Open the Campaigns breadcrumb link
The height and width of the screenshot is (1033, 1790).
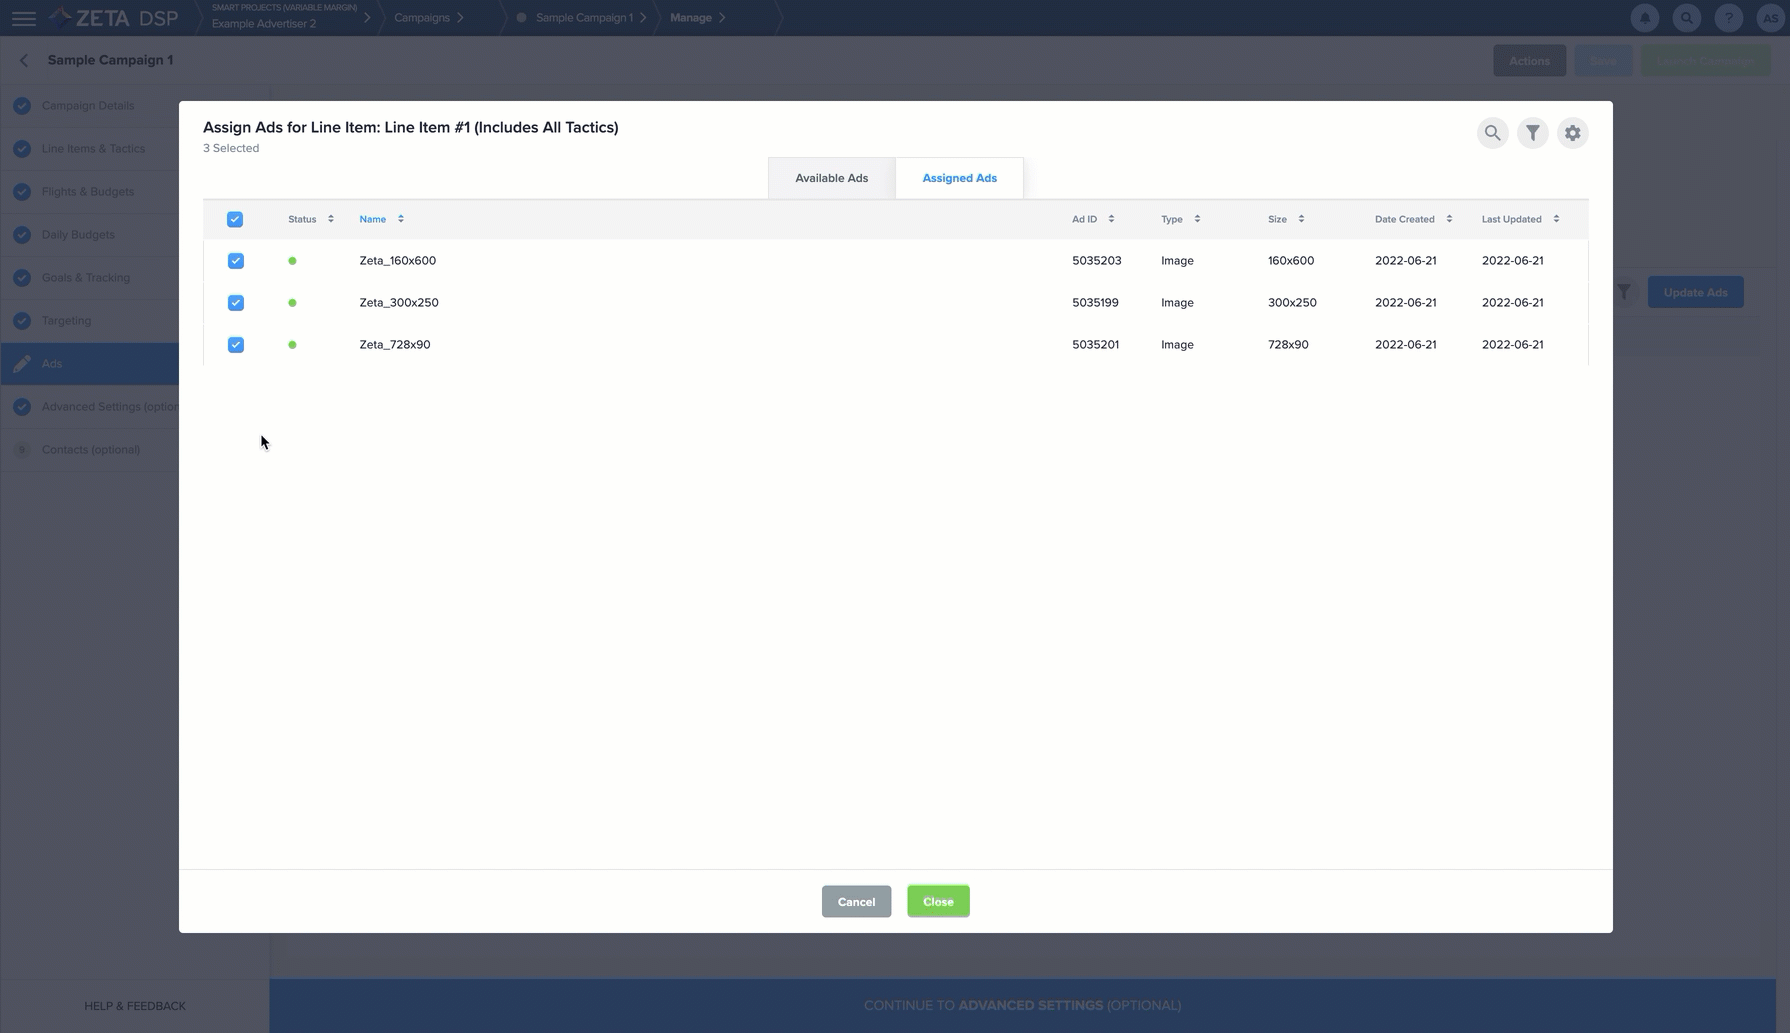pyautogui.click(x=422, y=18)
